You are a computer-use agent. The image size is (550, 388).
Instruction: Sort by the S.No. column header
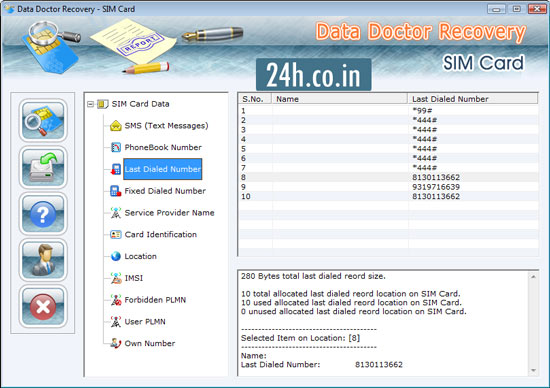(x=255, y=99)
